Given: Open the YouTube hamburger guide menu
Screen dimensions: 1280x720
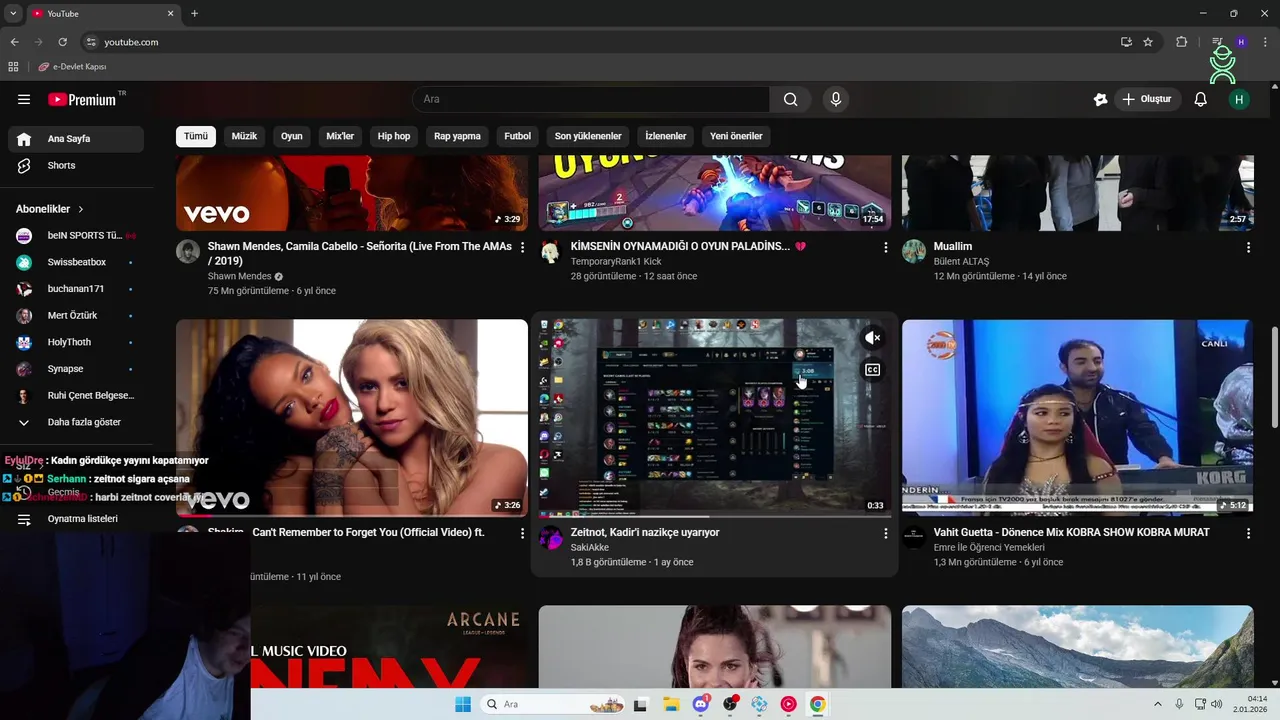Looking at the screenshot, I should click(x=24, y=99).
